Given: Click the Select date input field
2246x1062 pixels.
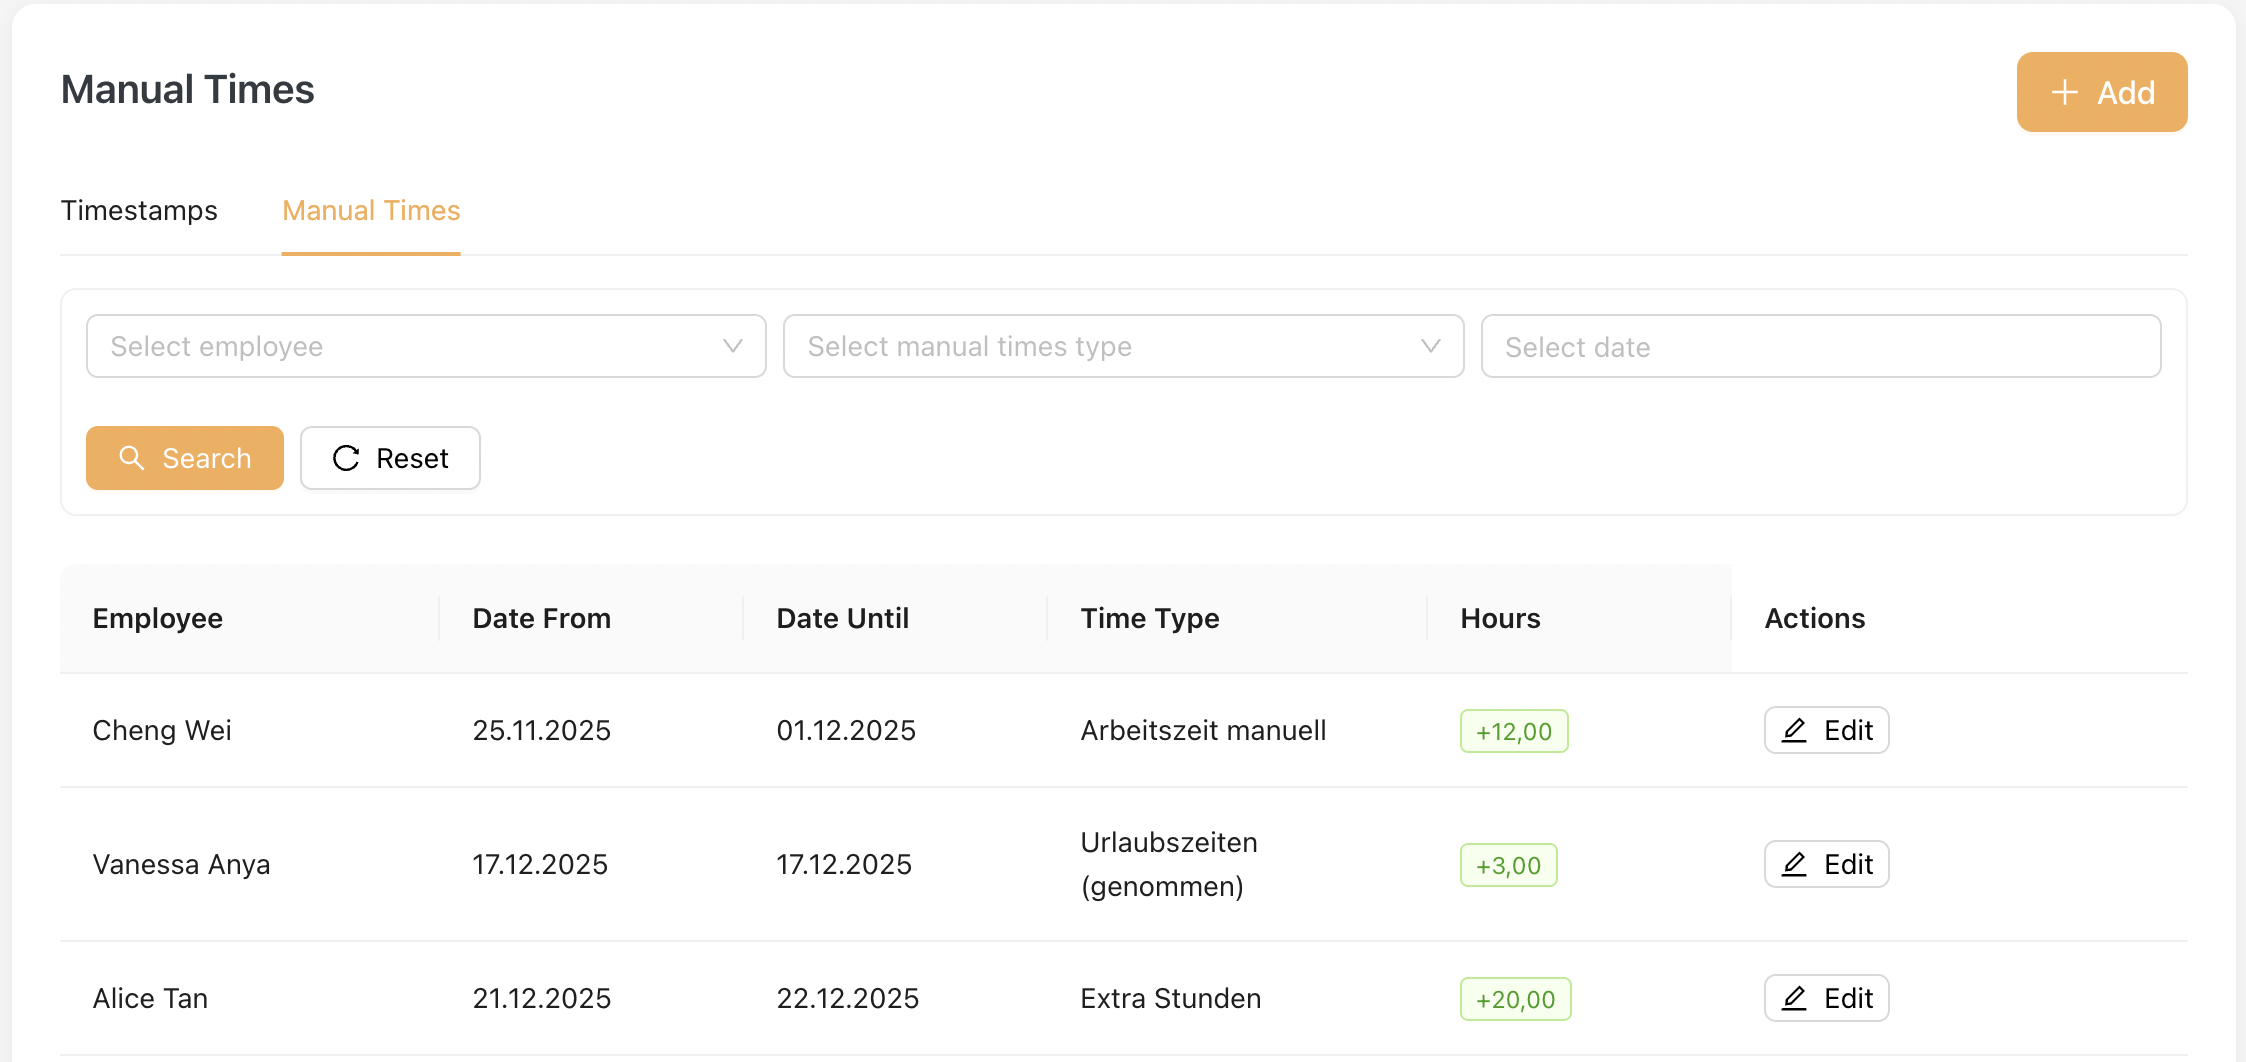Looking at the screenshot, I should tap(1820, 347).
